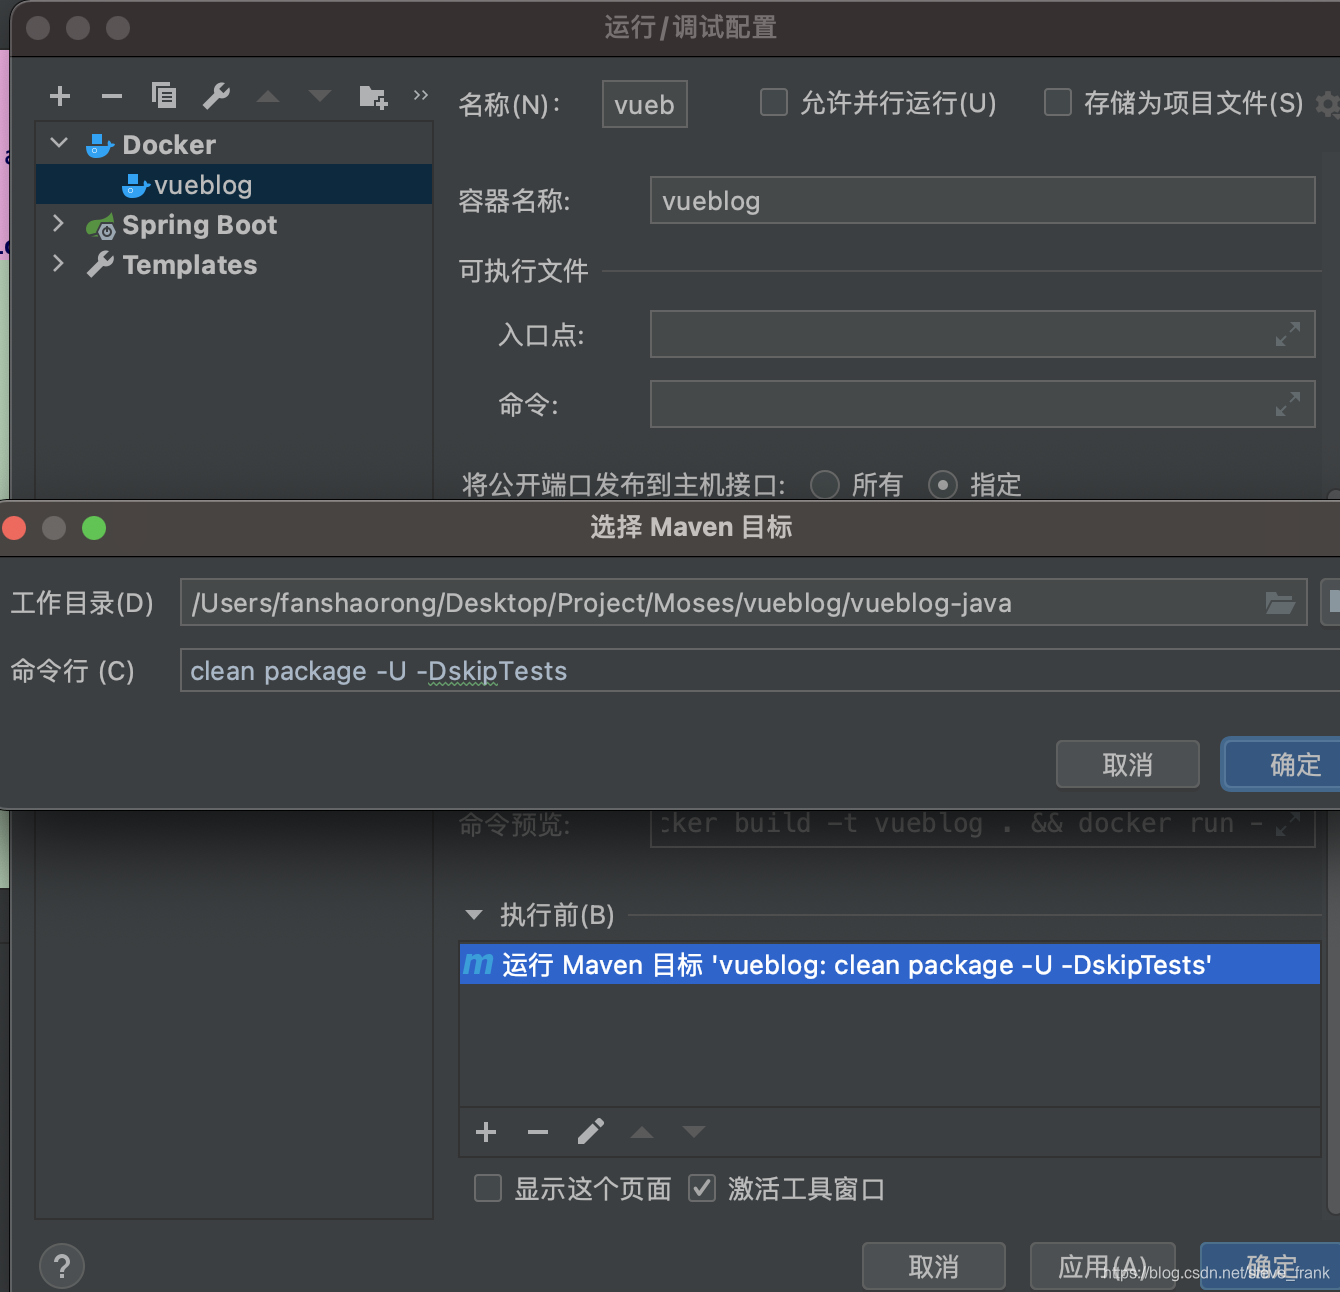Screen dimensions: 1340x1292
Task: Edit the selected before-launch task
Action: 590,1132
